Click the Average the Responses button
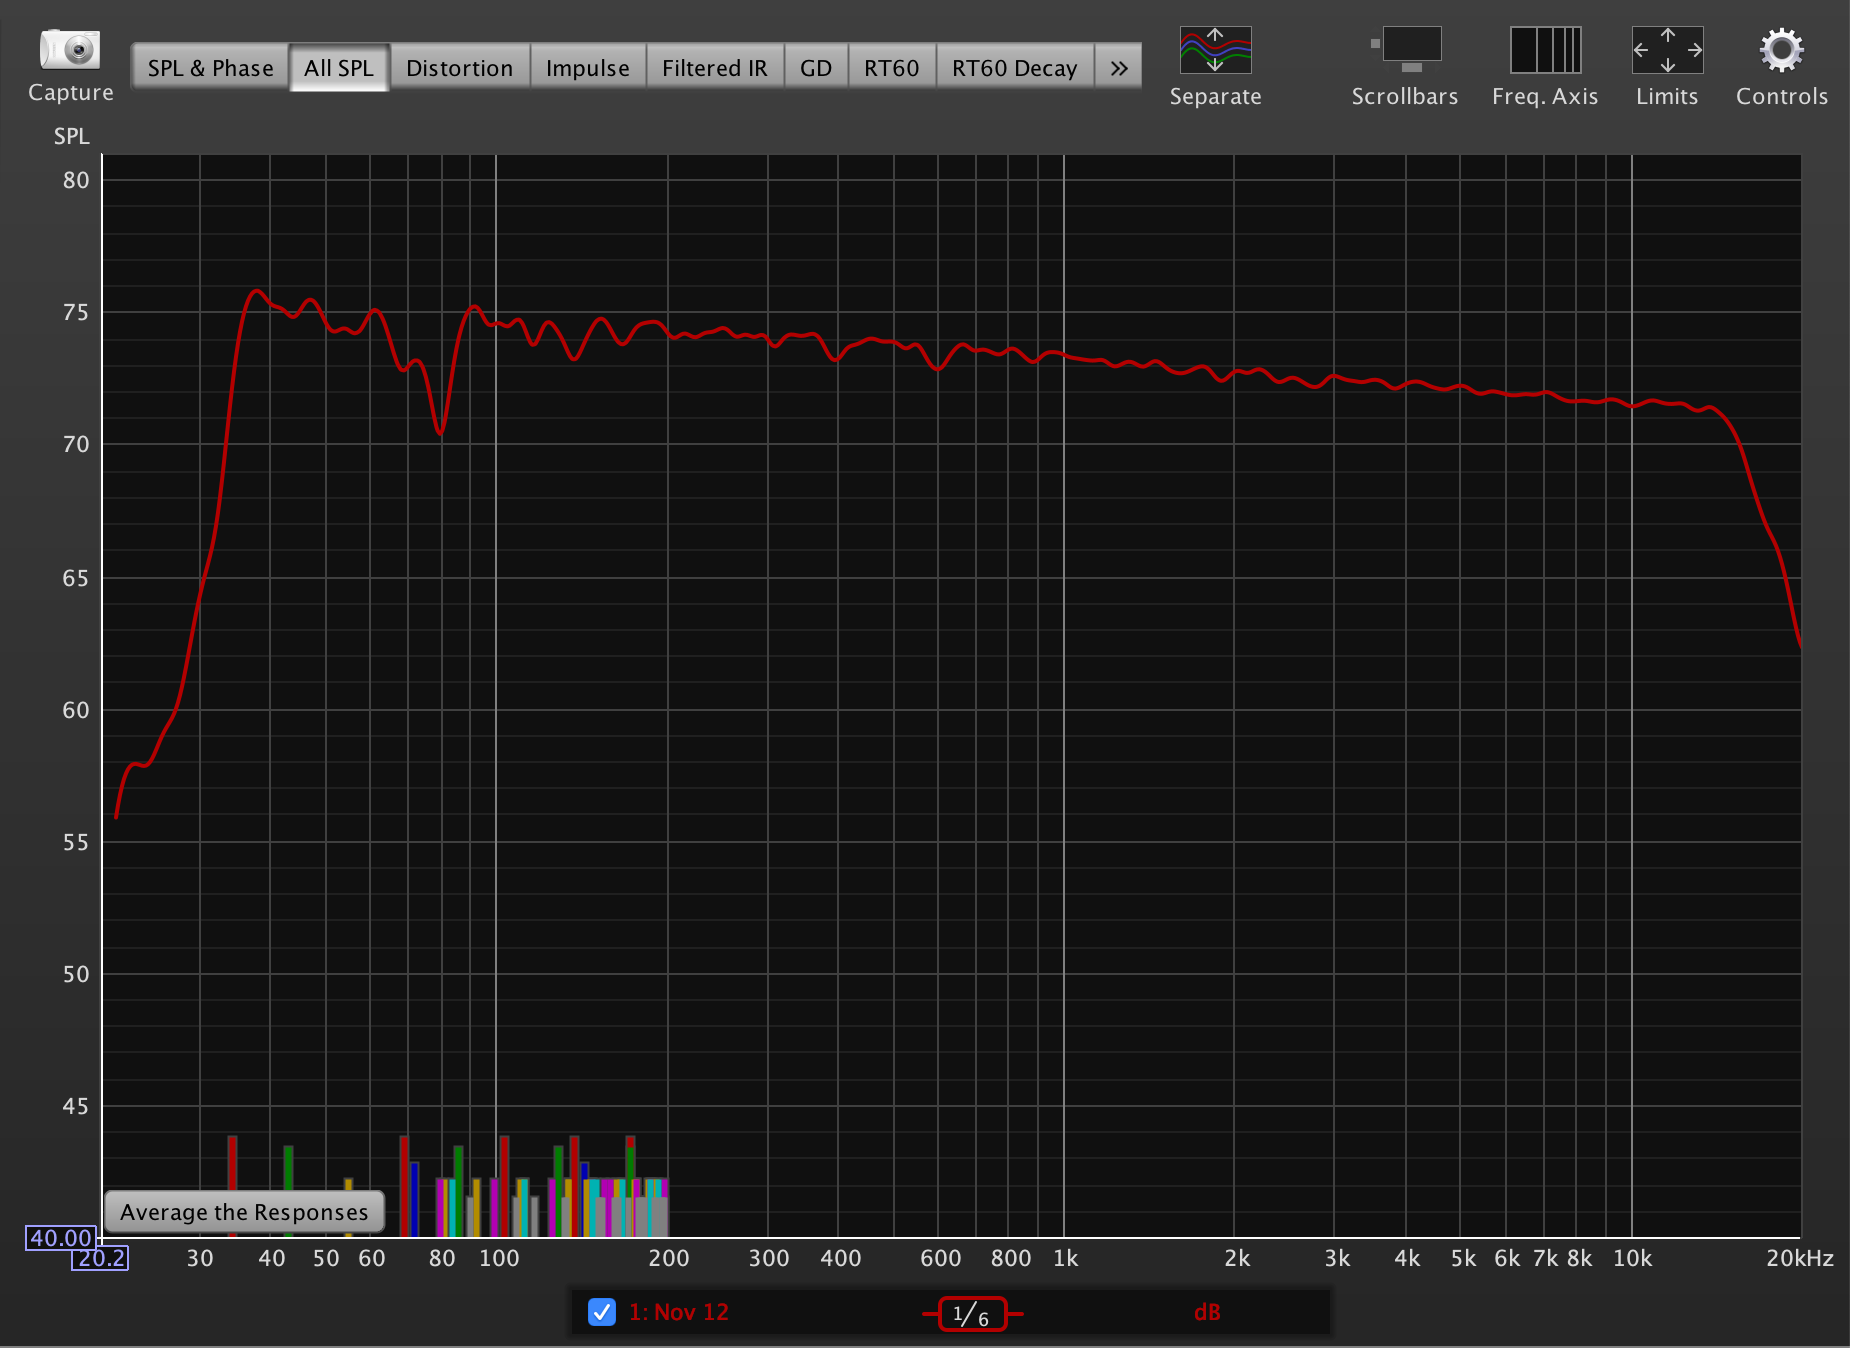1850x1348 pixels. click(x=245, y=1212)
